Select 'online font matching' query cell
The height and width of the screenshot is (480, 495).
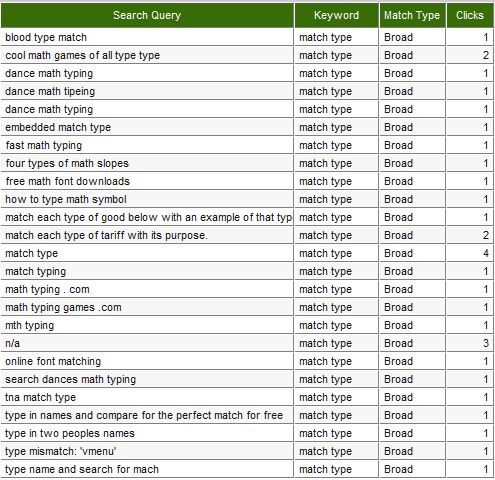click(x=147, y=361)
